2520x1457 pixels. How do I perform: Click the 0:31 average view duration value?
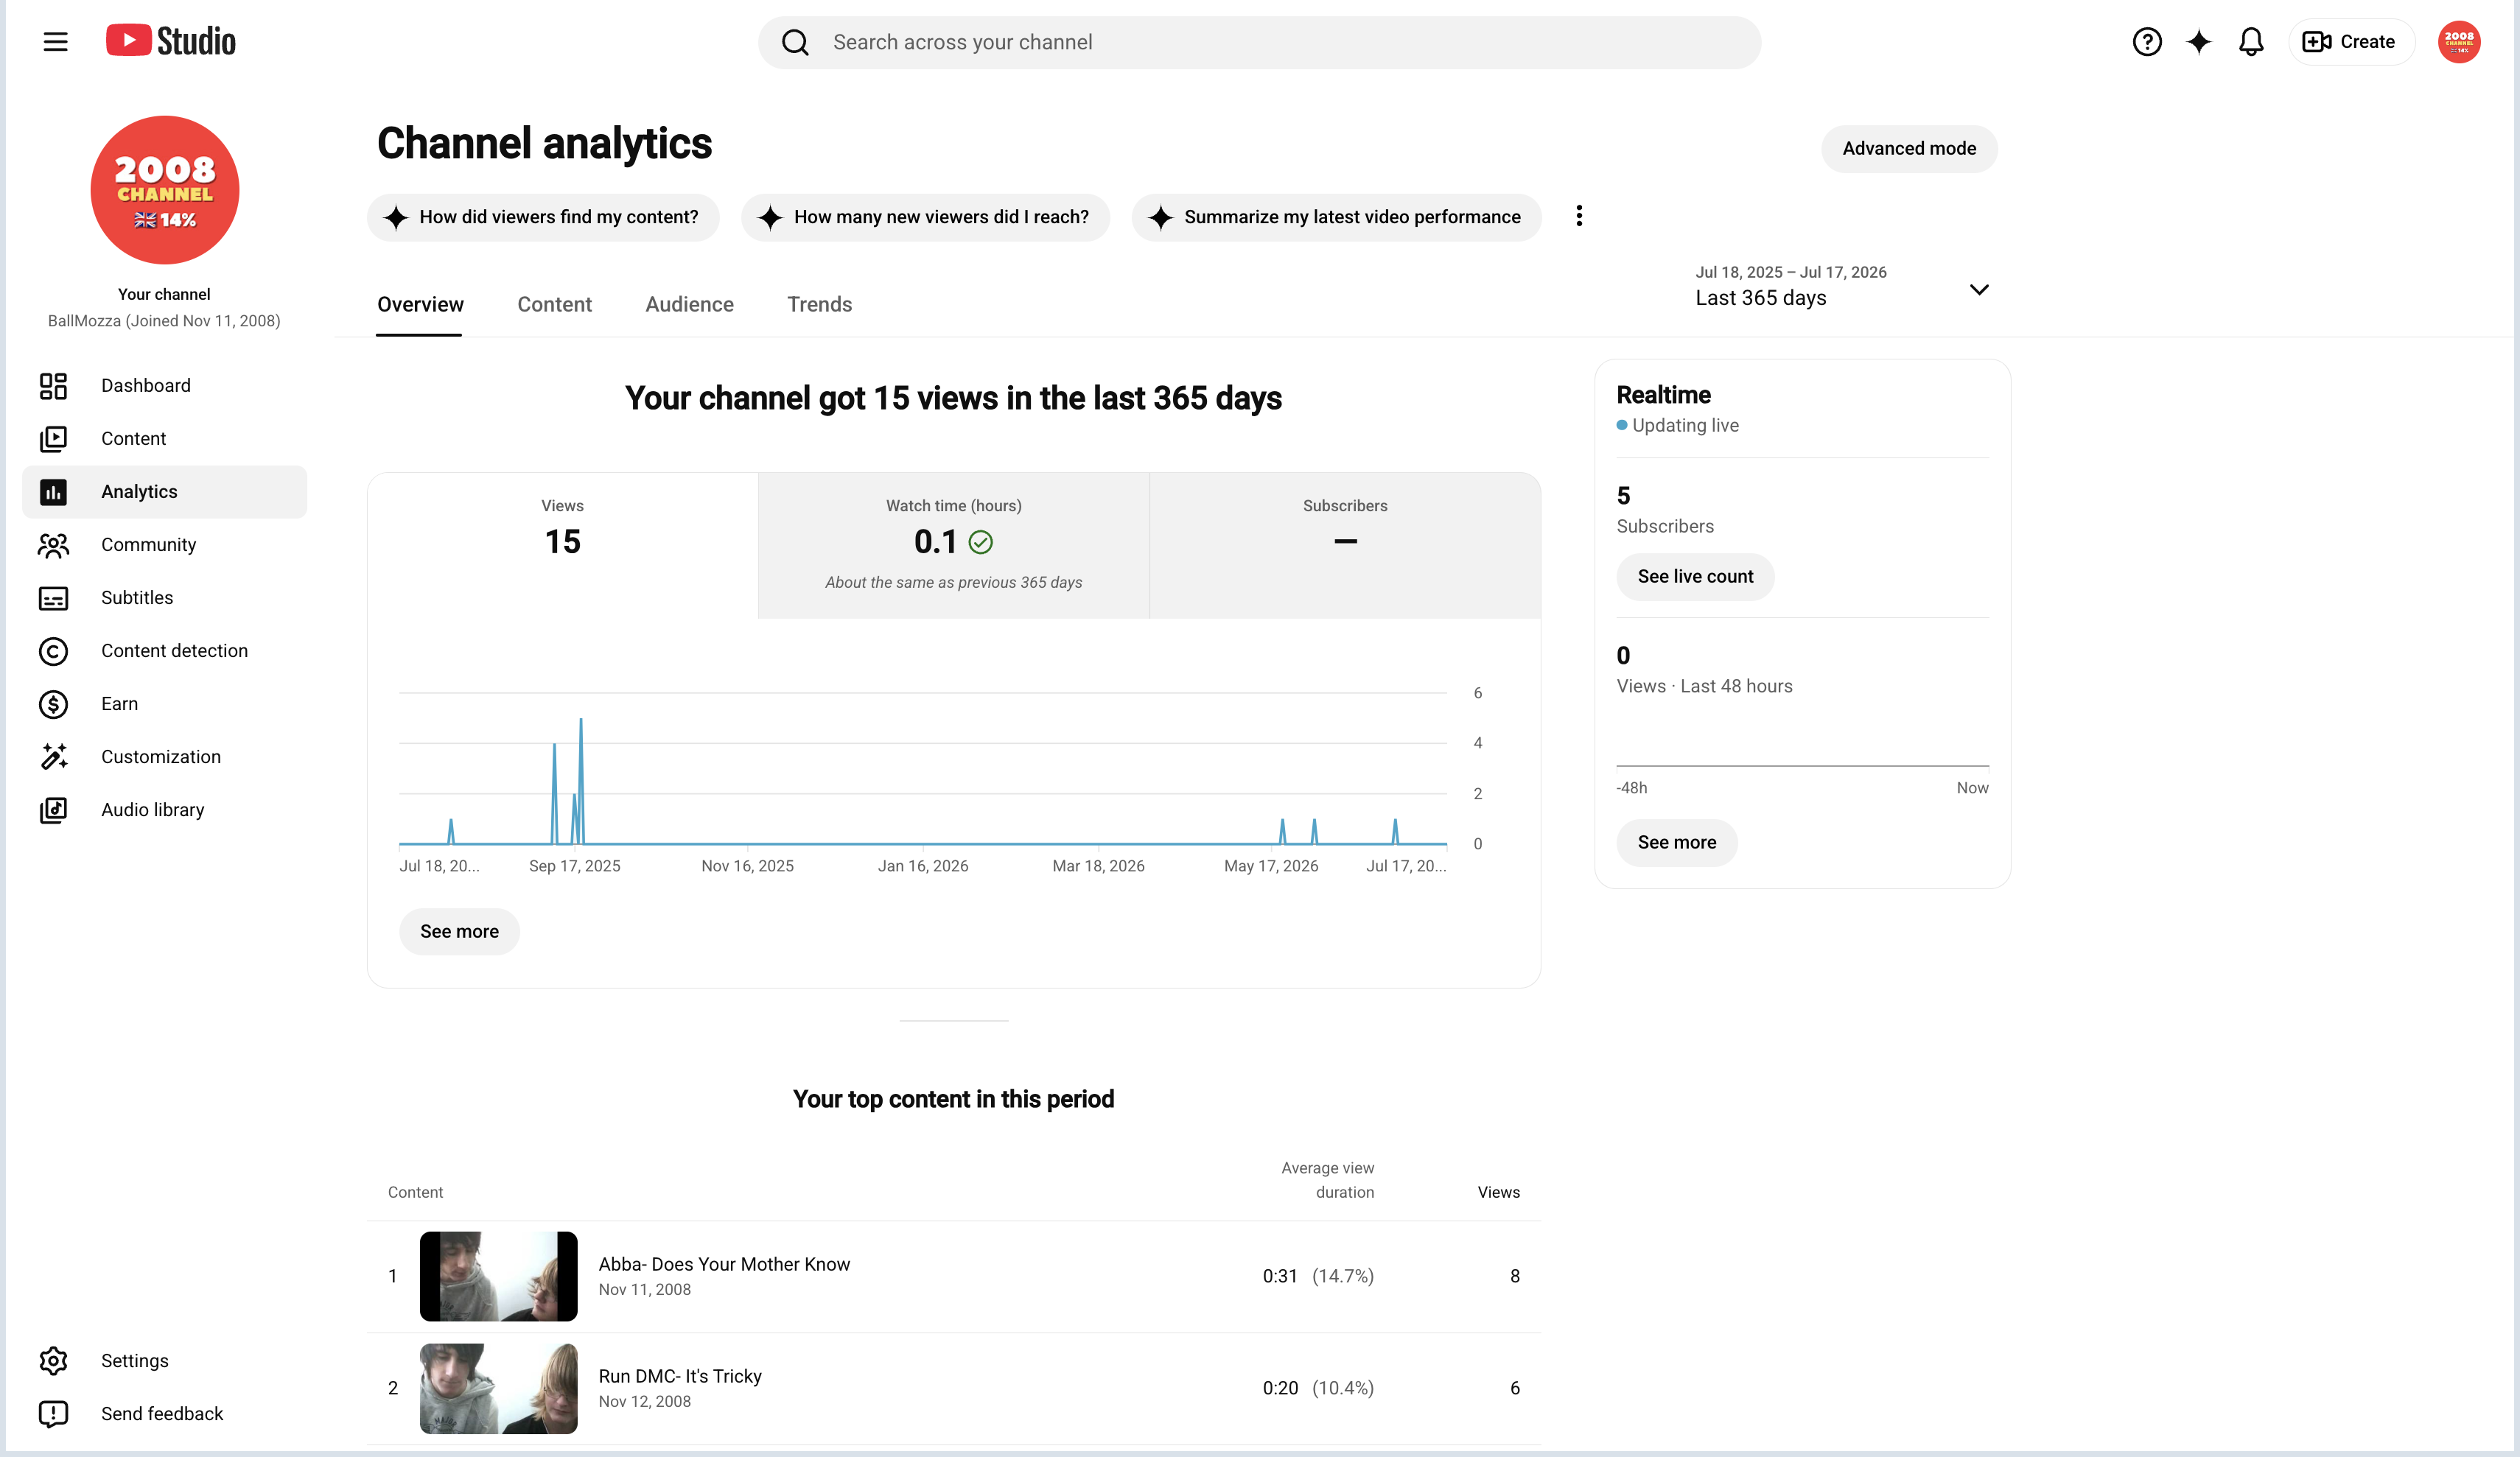(1279, 1276)
